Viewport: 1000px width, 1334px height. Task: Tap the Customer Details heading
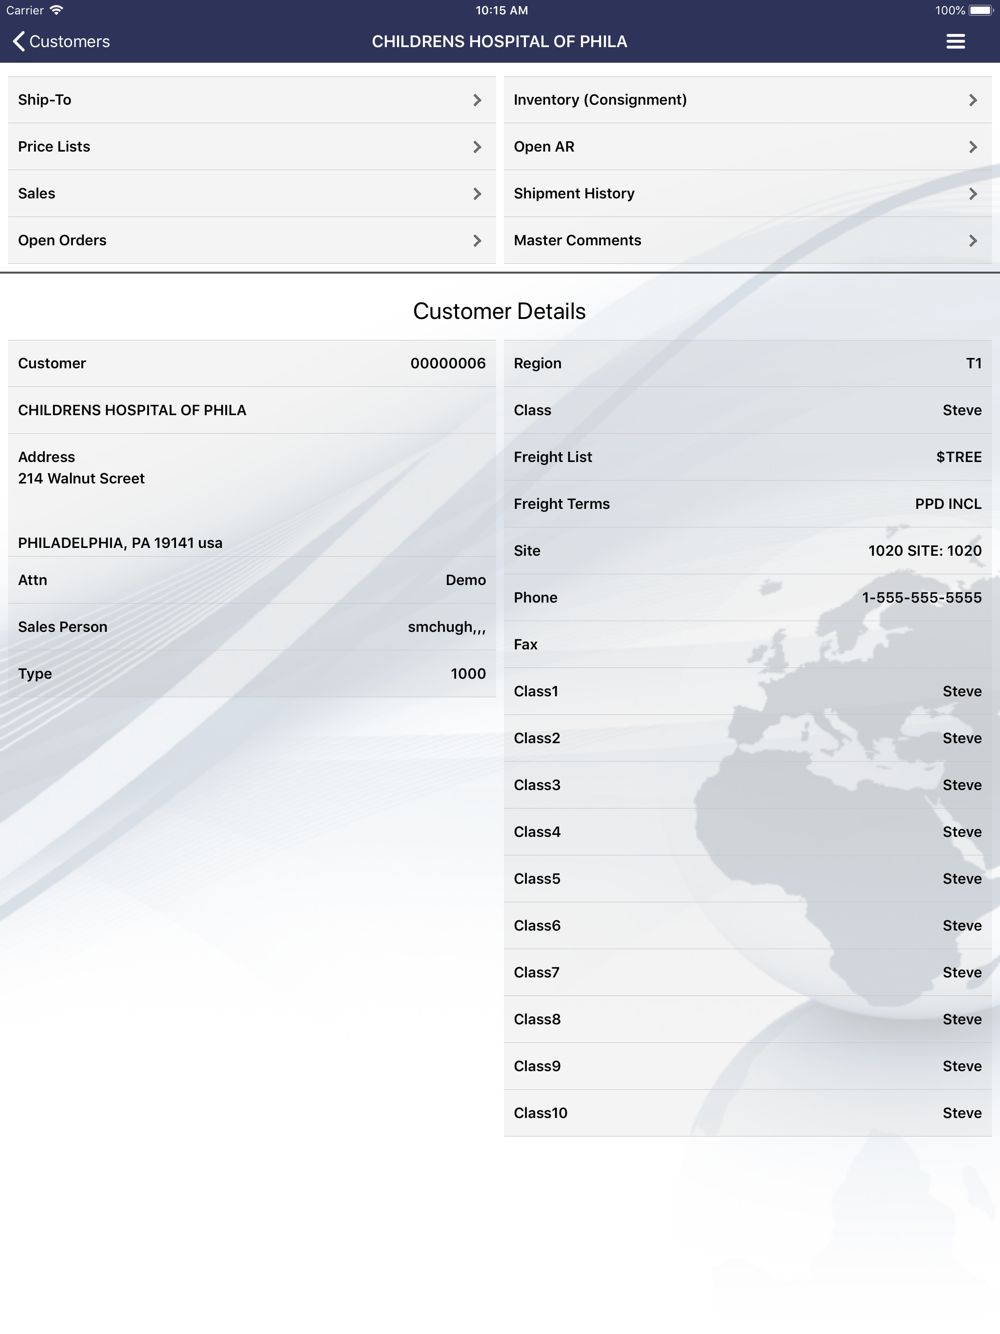coord(499,312)
